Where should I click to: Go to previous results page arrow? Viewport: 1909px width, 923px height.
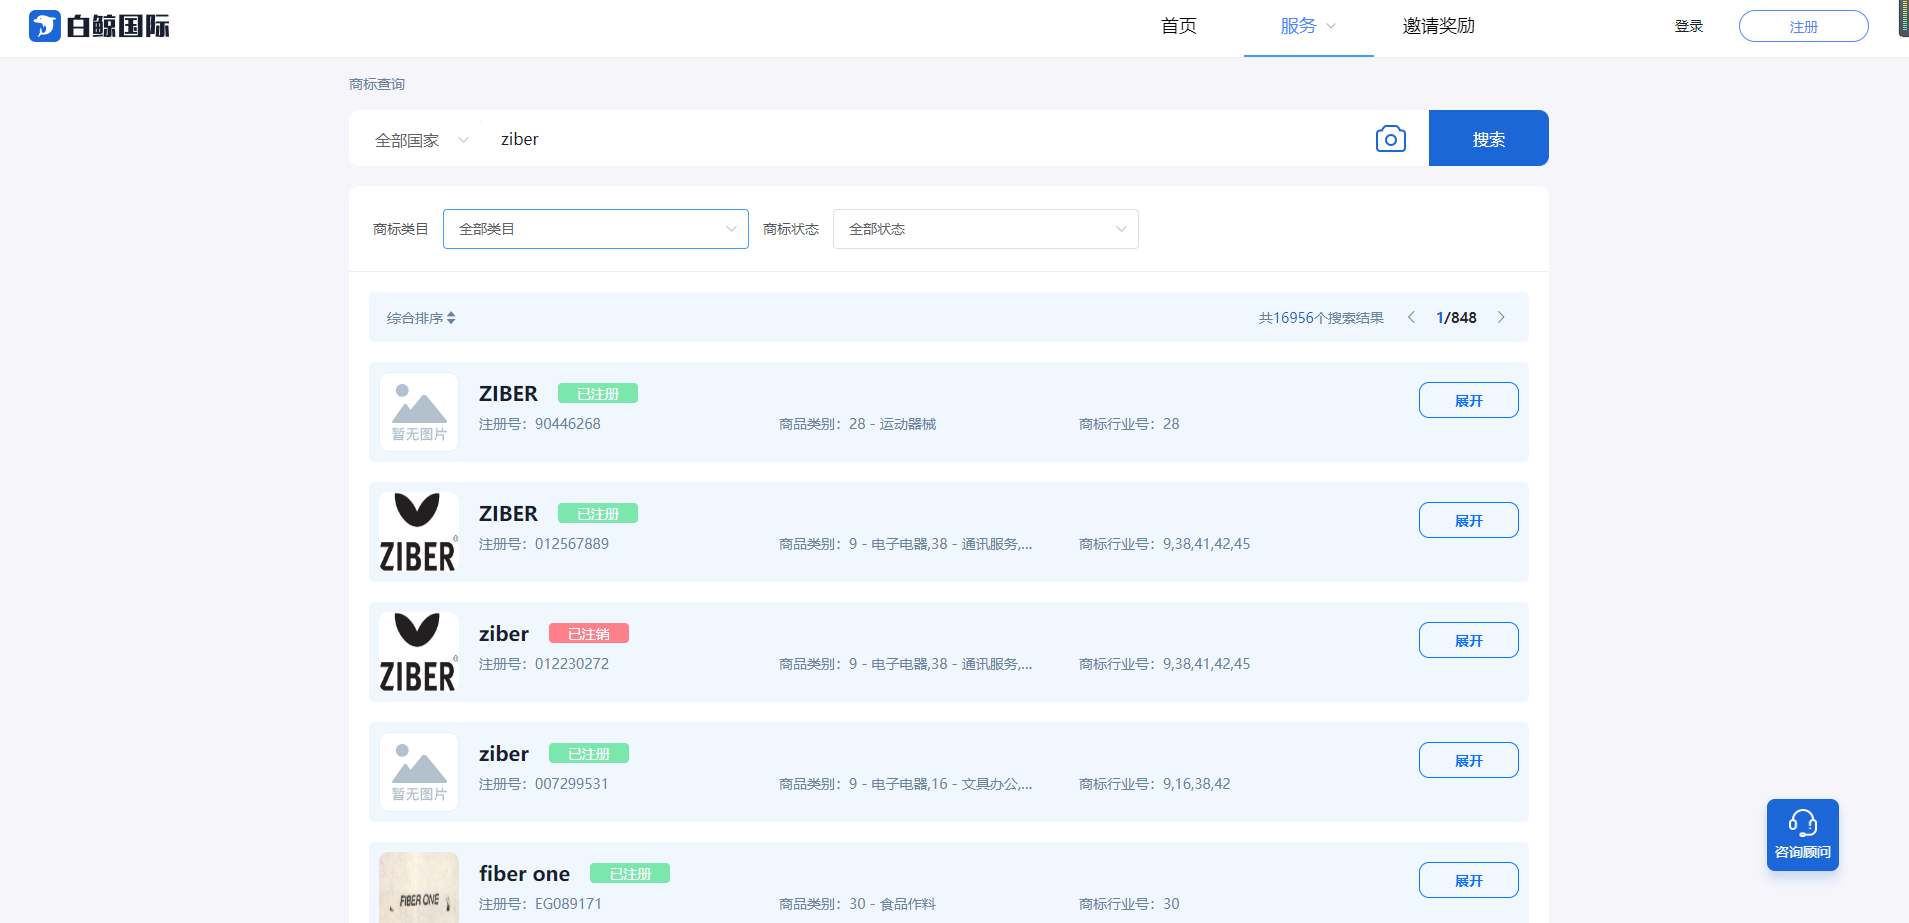tap(1411, 317)
